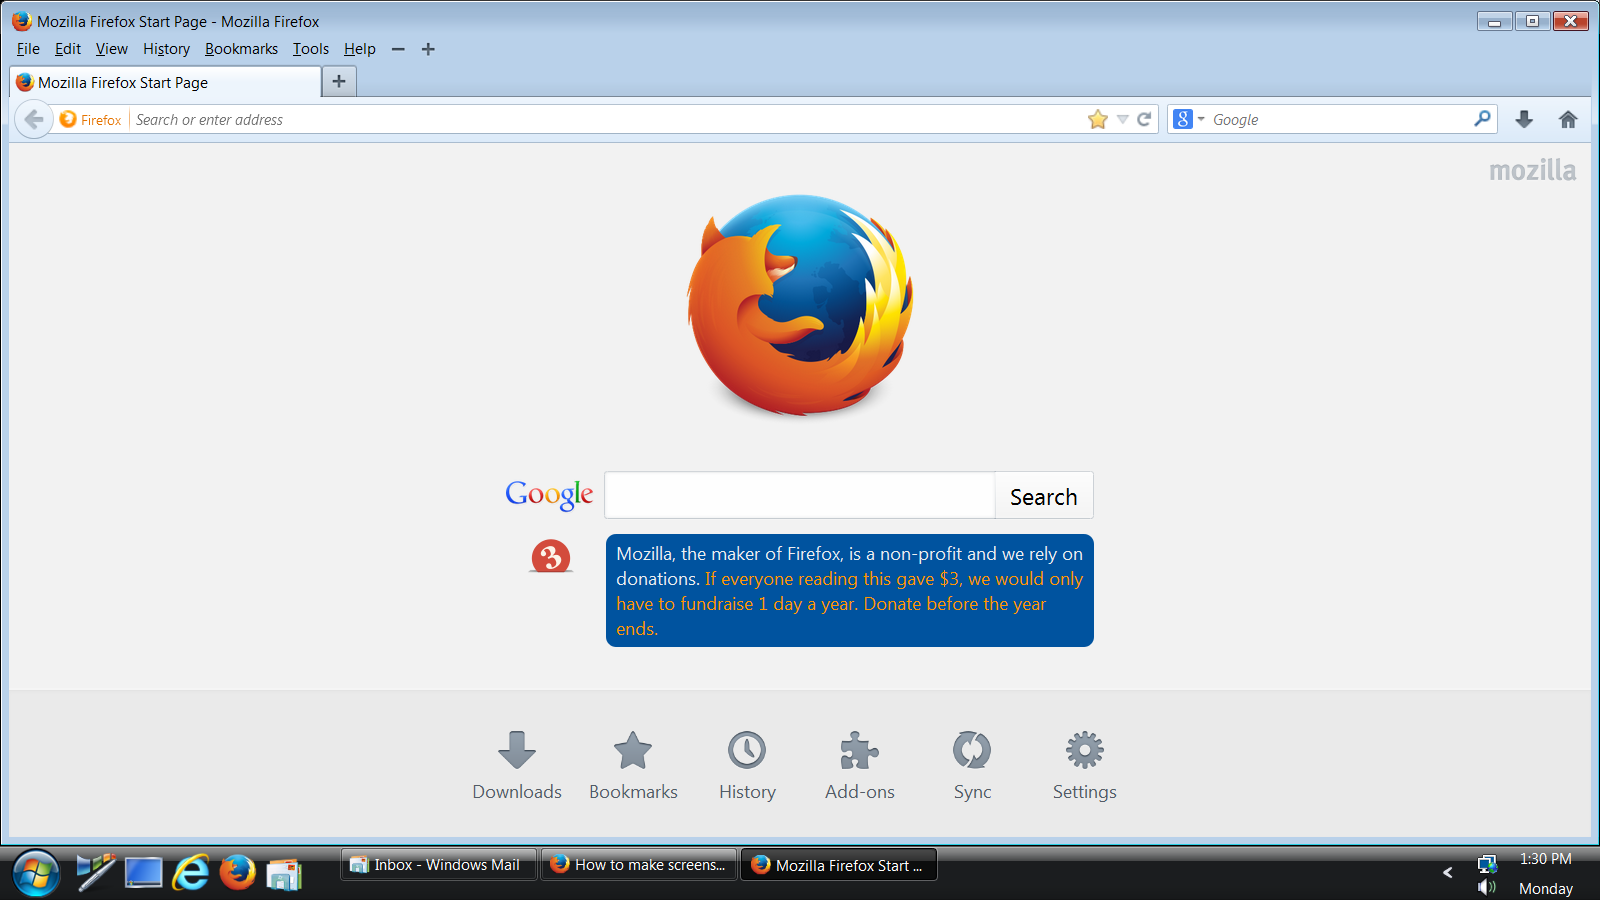Open the File menu
The height and width of the screenshot is (900, 1600).
click(x=28, y=49)
